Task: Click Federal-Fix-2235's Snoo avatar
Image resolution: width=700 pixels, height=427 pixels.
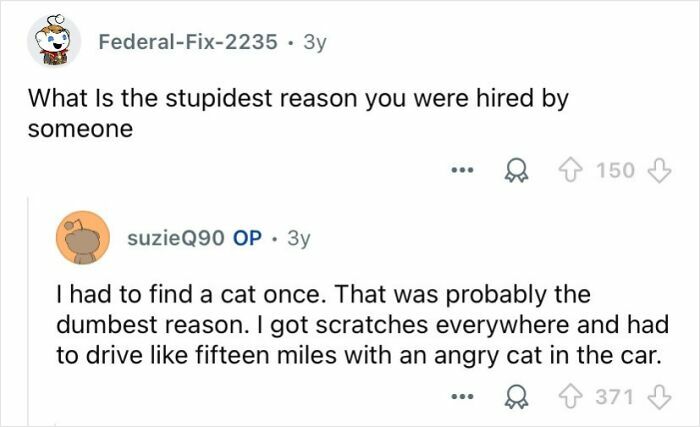Action: pyautogui.click(x=54, y=42)
